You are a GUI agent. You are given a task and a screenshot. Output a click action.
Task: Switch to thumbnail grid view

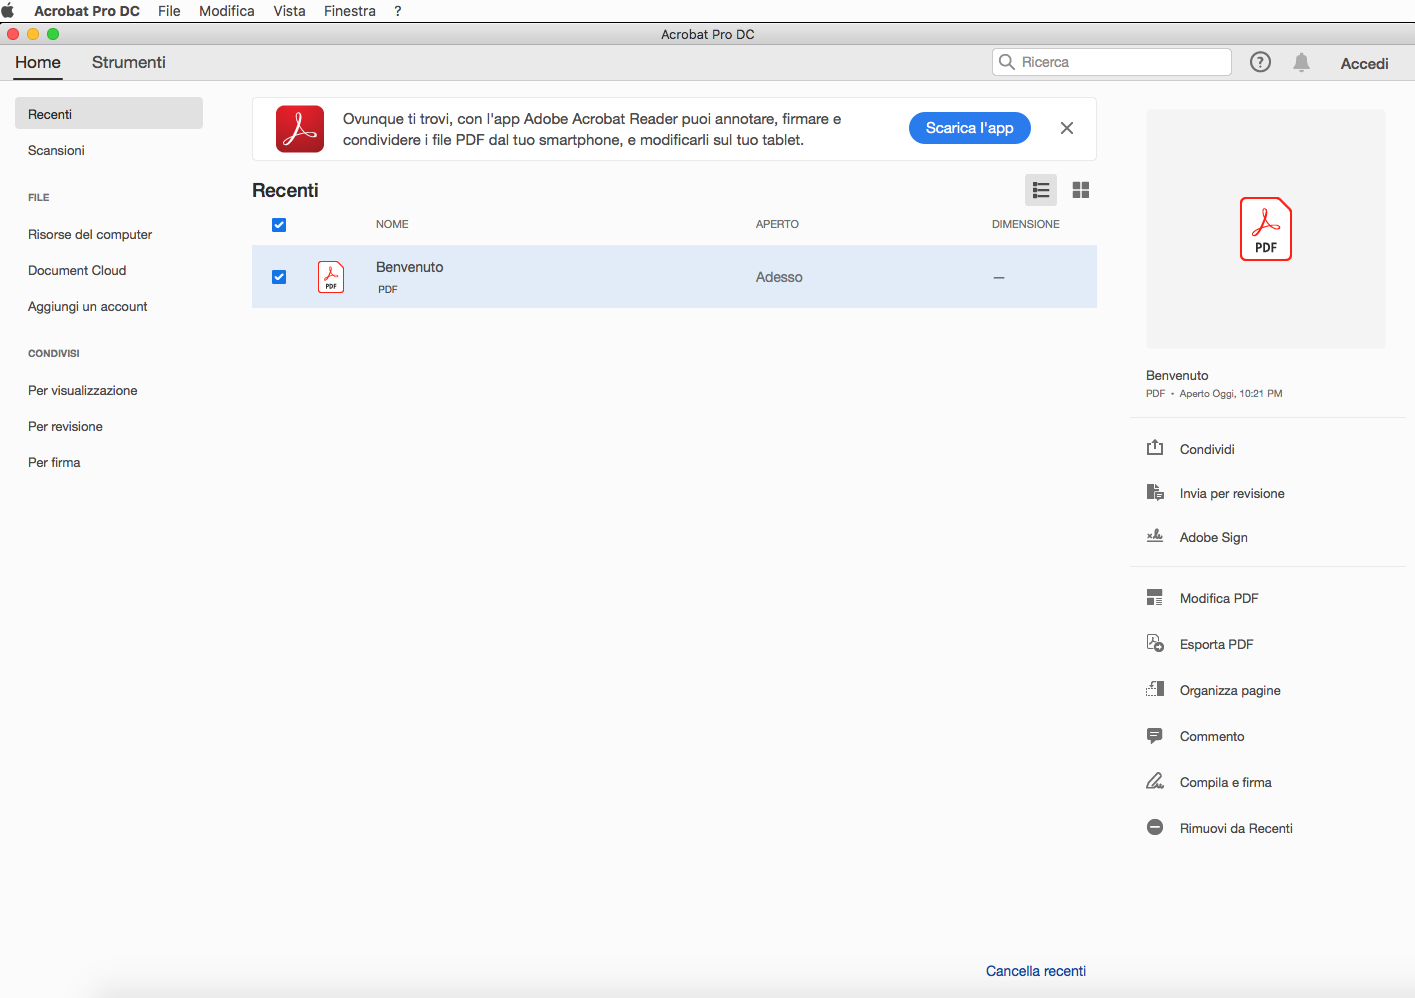click(x=1081, y=189)
